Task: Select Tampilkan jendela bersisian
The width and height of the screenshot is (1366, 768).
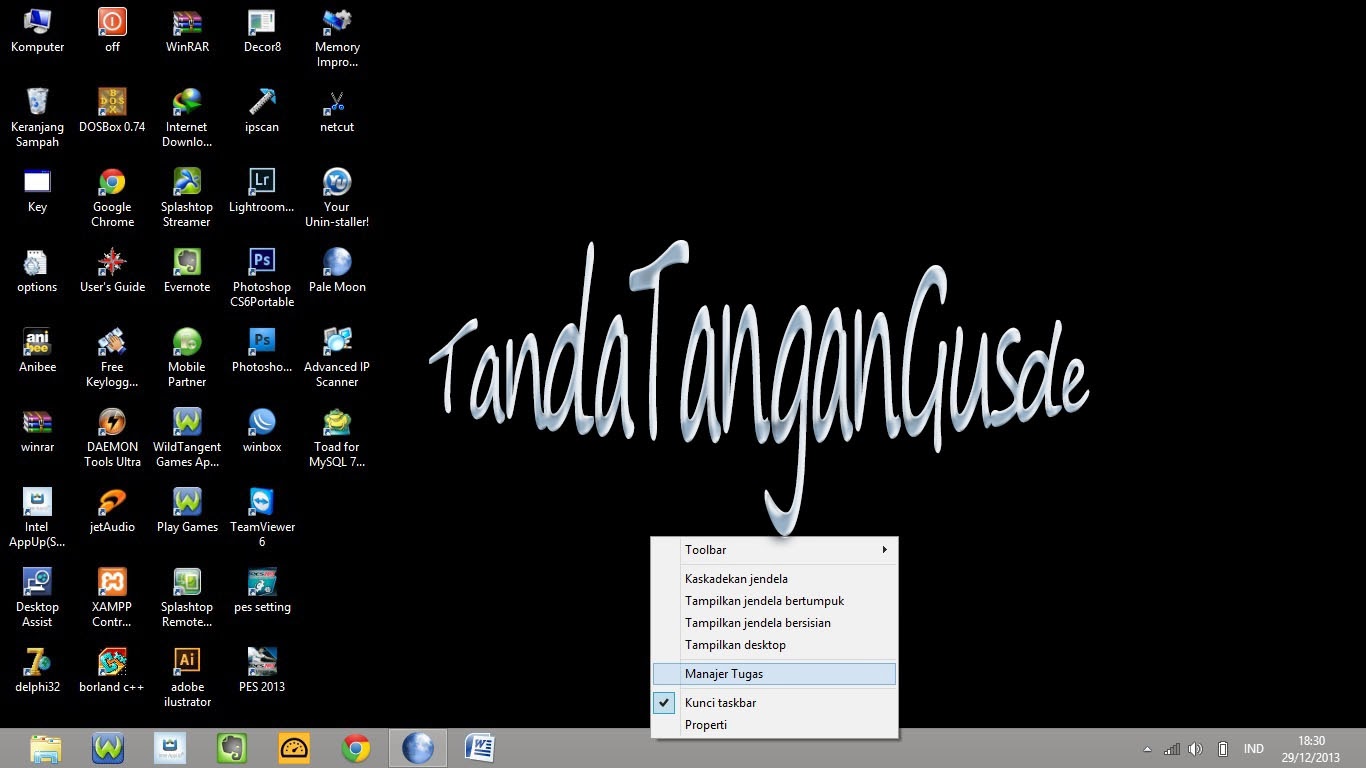Action: point(758,622)
